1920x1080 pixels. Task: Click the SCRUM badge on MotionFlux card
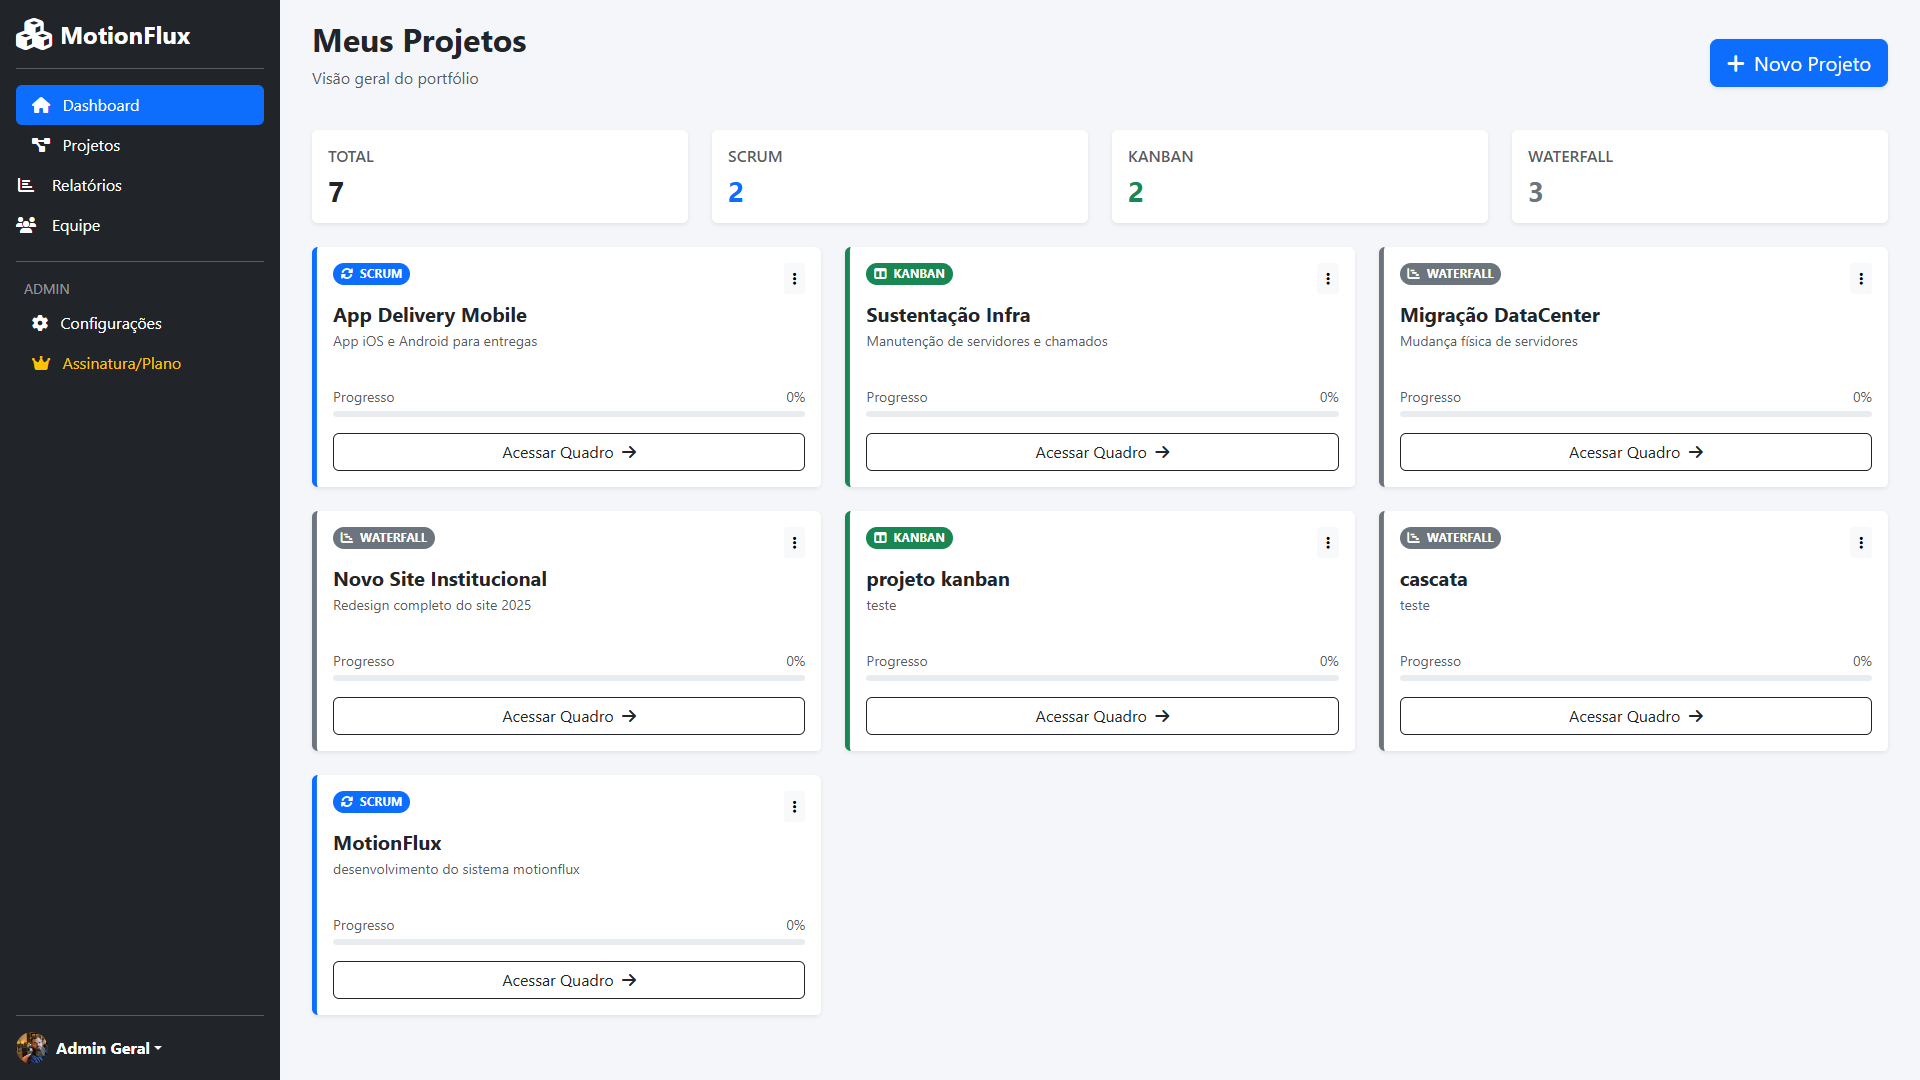coord(371,801)
